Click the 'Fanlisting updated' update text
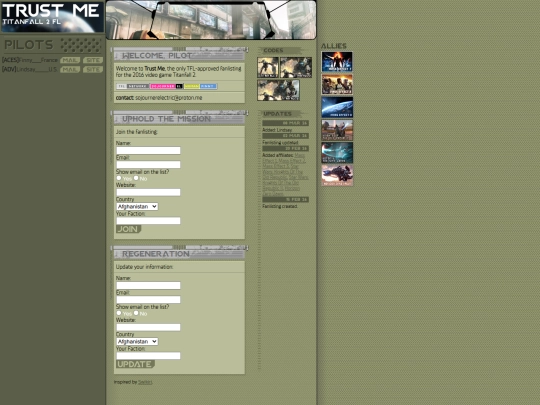 click(x=280, y=143)
